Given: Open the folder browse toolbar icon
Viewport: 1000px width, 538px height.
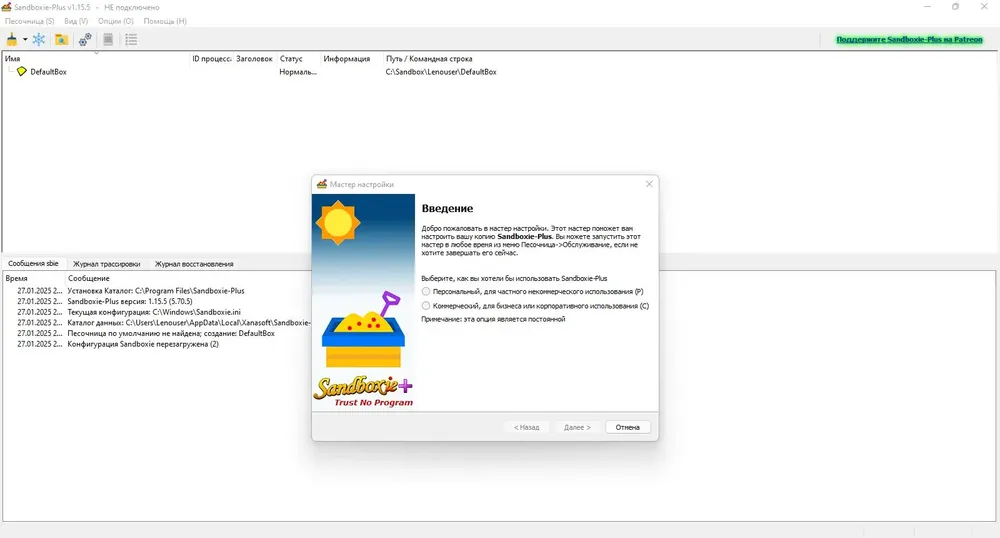Looking at the screenshot, I should [61, 40].
